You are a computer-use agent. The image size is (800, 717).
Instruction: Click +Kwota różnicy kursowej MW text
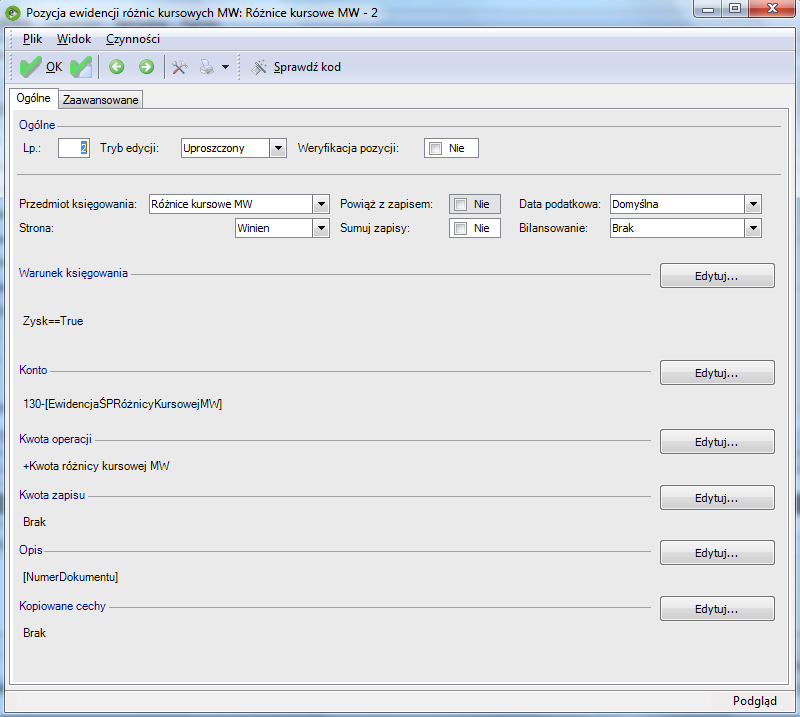click(96, 466)
